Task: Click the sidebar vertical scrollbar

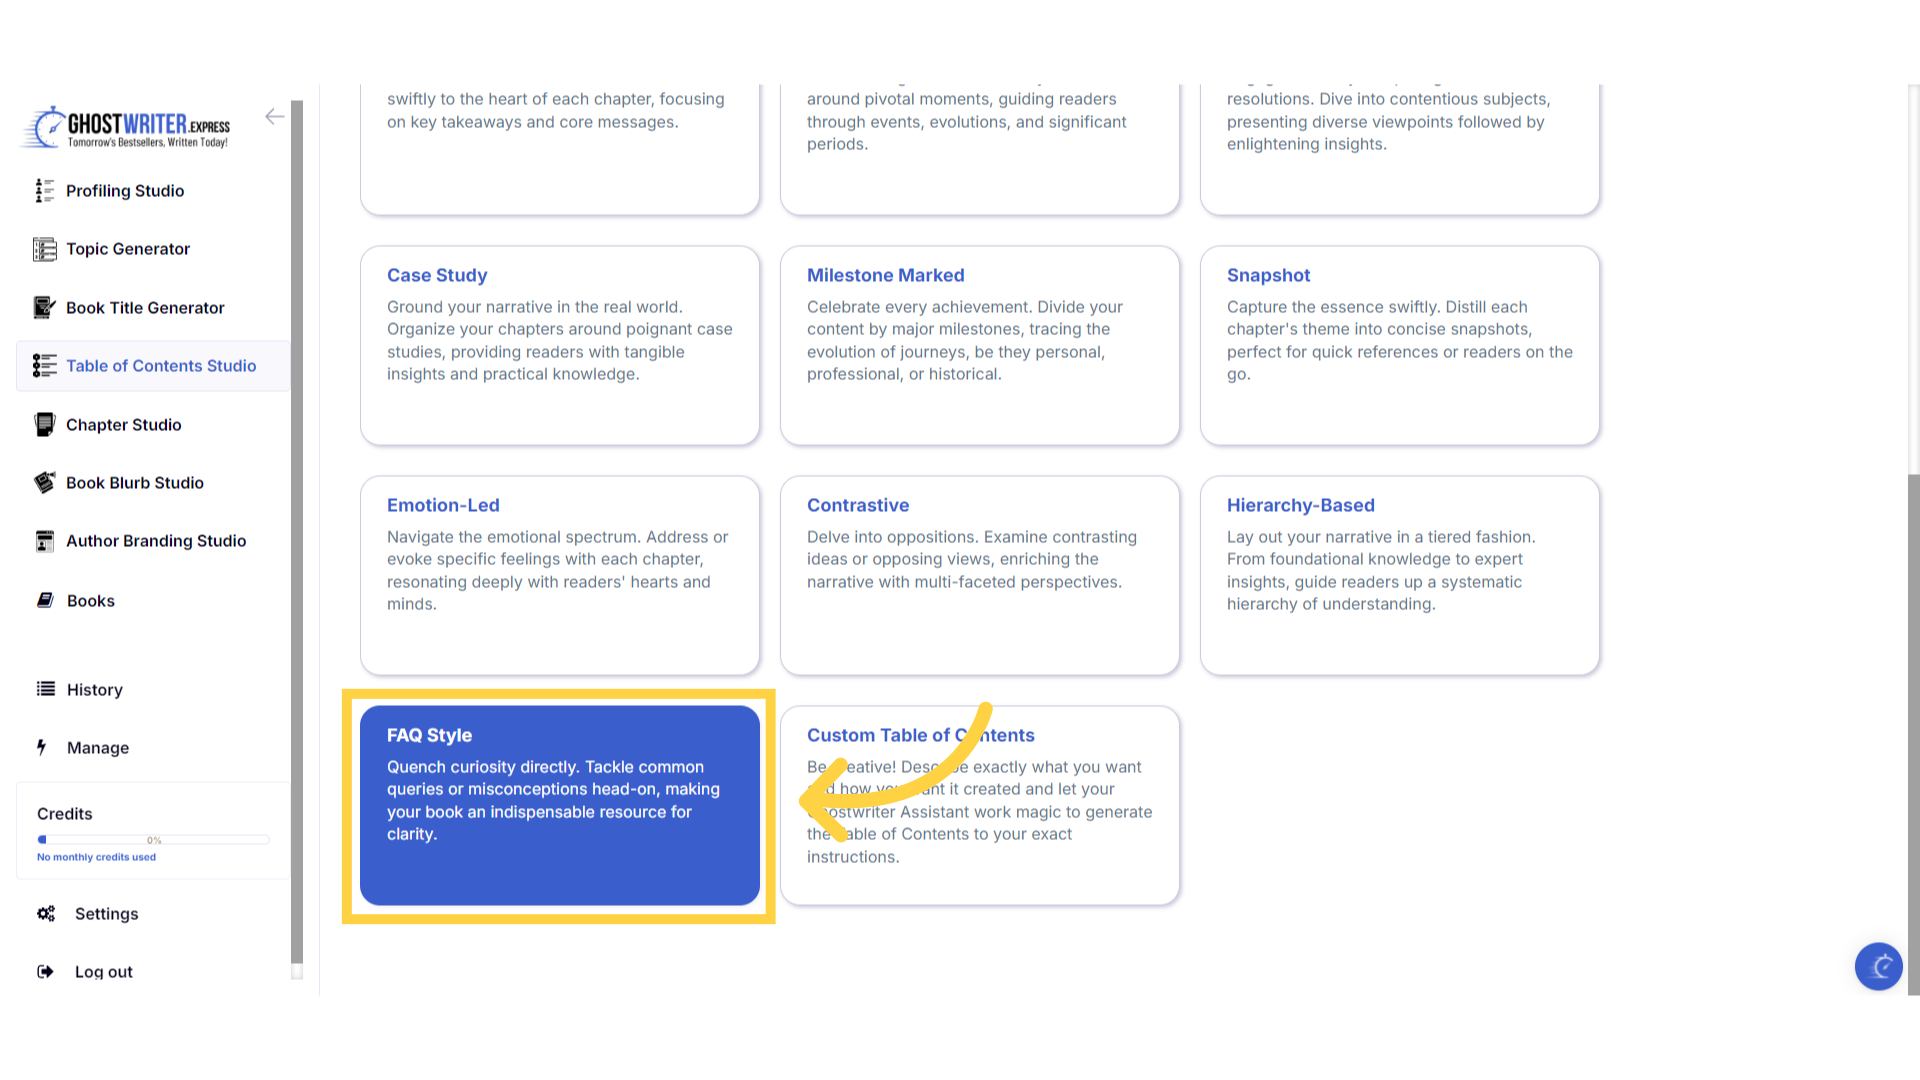Action: (x=297, y=530)
